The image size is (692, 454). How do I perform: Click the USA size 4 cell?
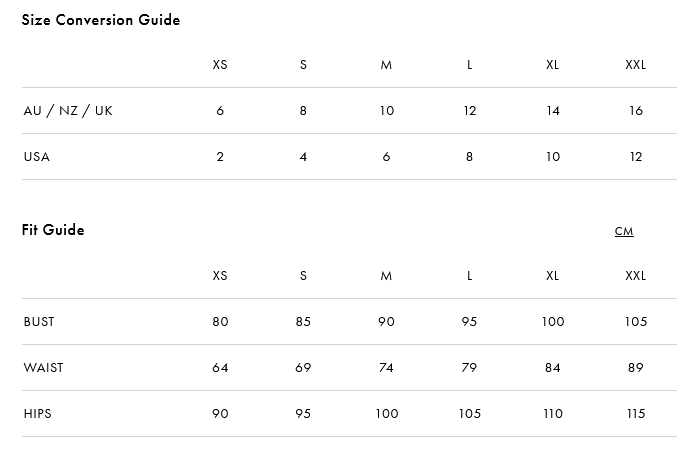[303, 157]
